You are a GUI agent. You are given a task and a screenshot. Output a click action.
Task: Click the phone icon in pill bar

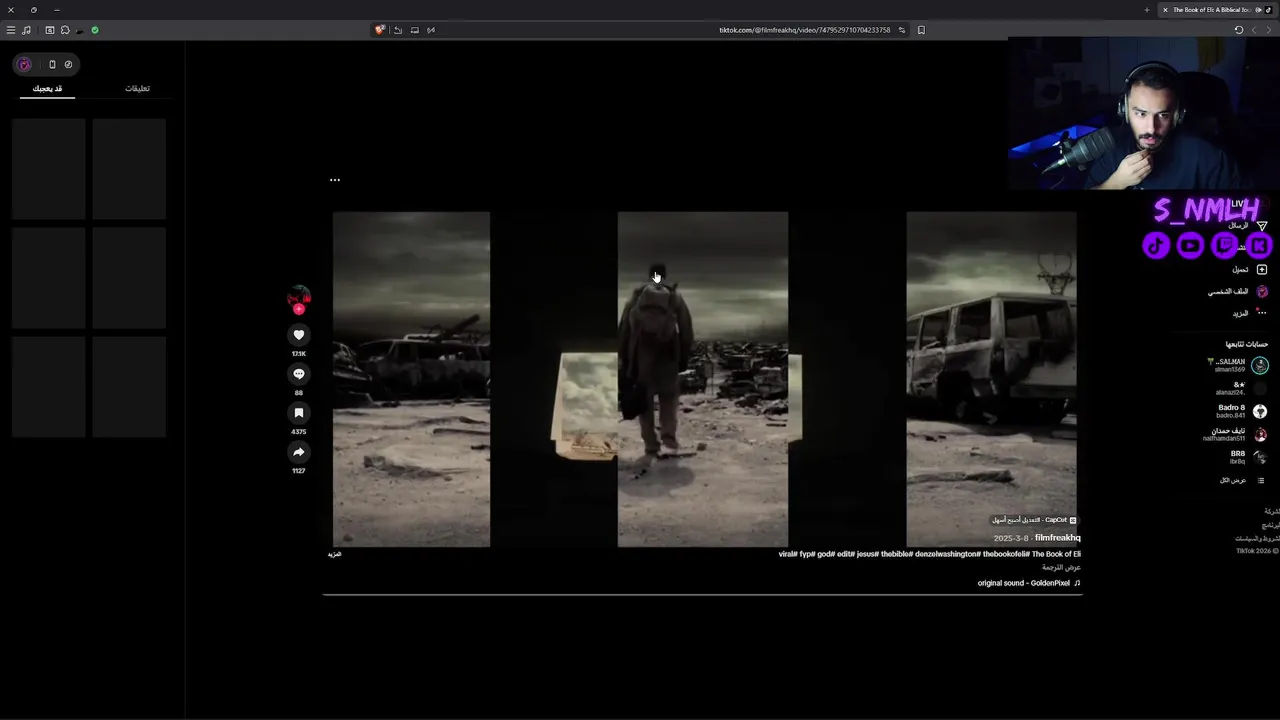point(52,64)
